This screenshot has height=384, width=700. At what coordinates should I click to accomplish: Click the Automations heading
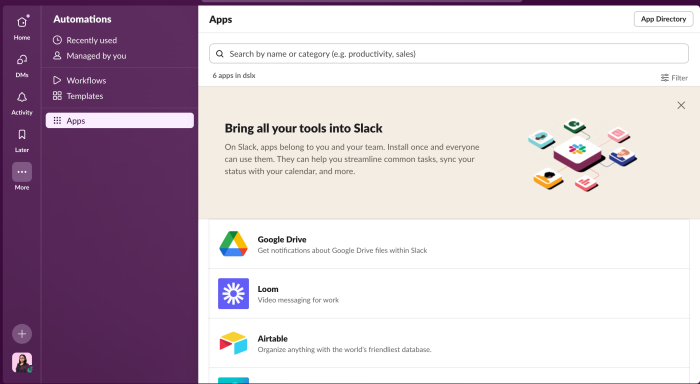click(82, 19)
